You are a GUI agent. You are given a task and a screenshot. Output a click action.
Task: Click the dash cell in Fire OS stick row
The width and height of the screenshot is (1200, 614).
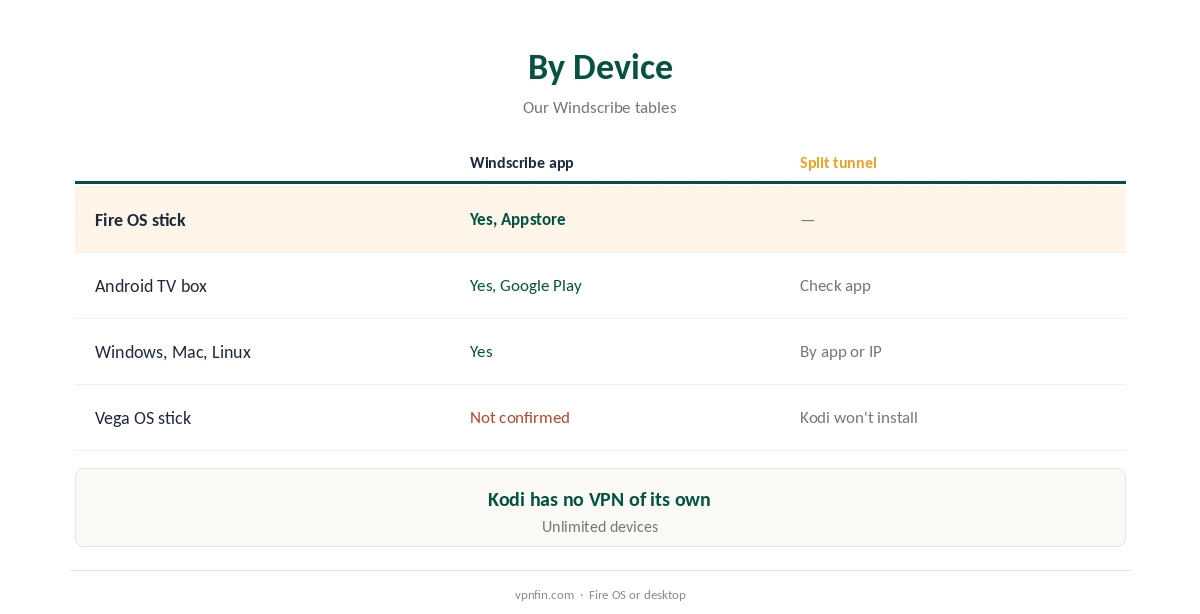click(x=807, y=219)
